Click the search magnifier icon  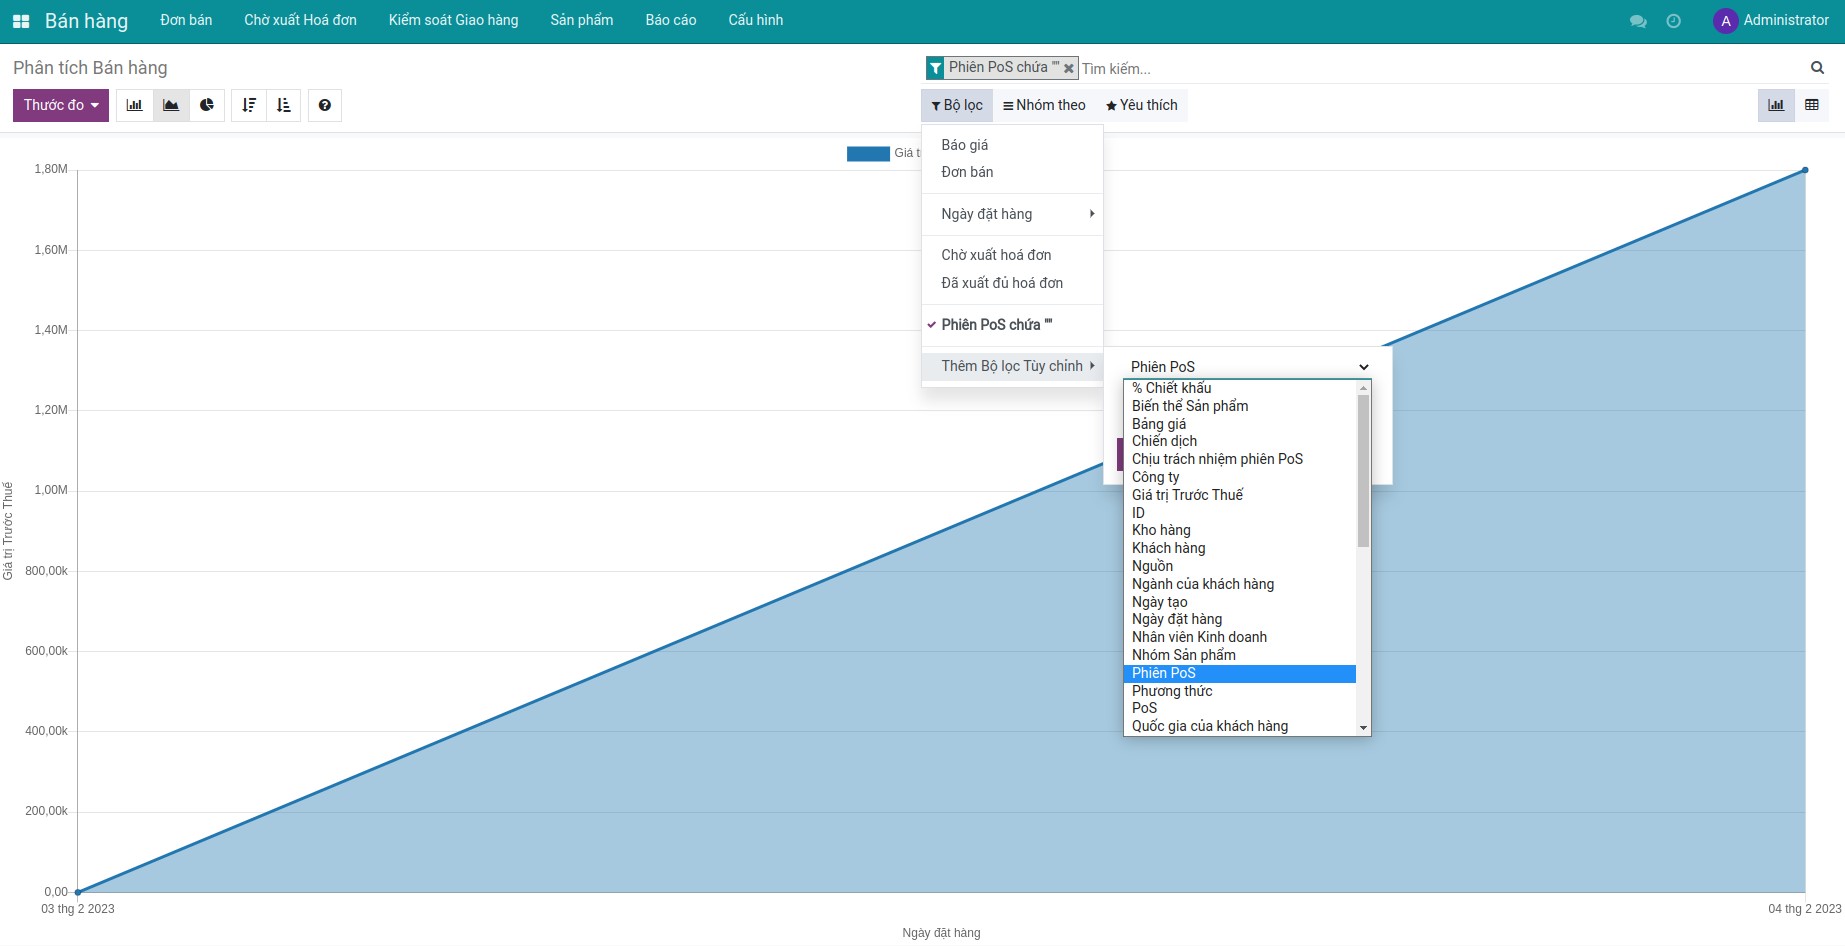click(1817, 68)
